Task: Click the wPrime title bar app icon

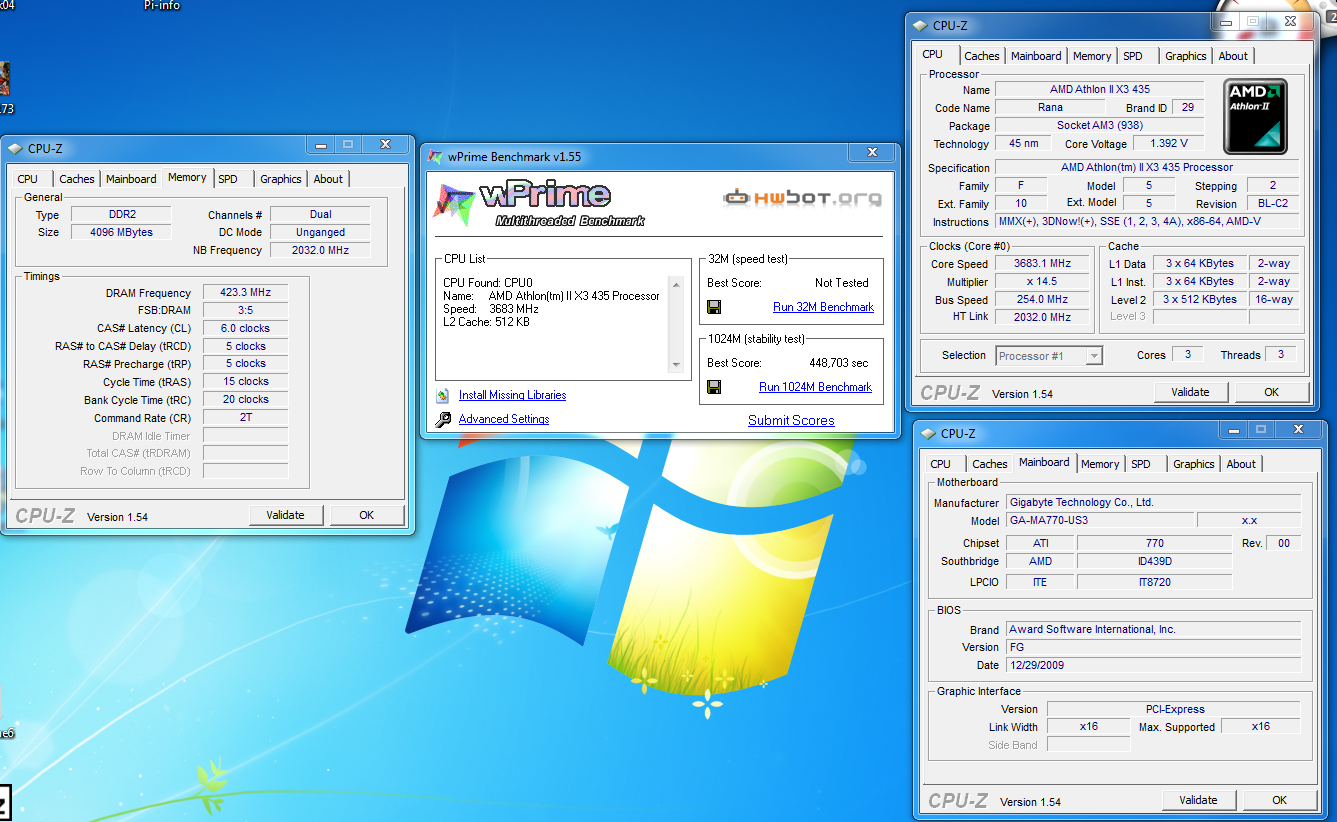Action: pos(435,156)
